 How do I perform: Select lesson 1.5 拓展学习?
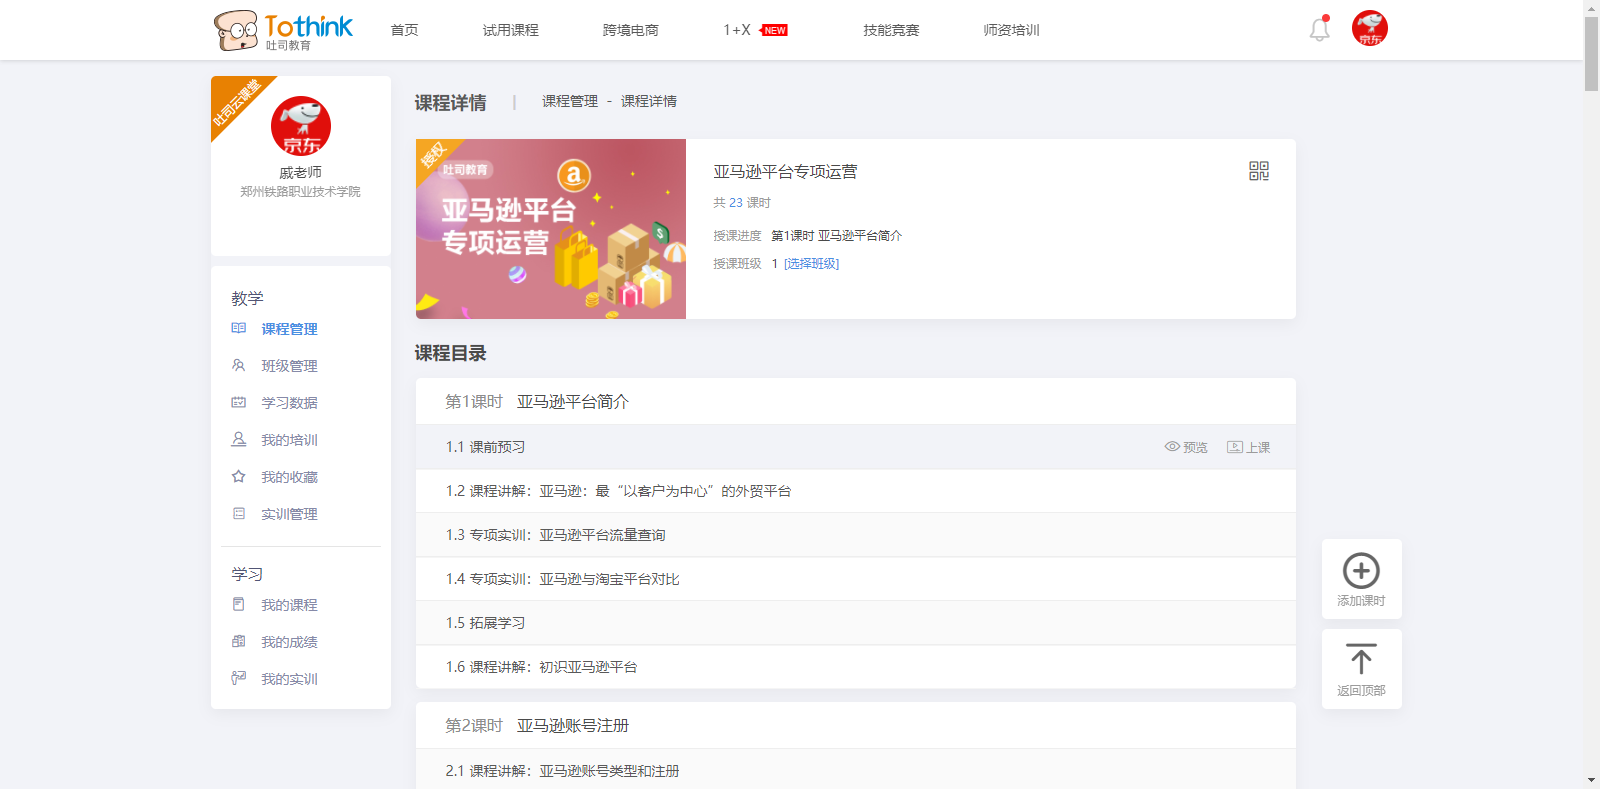[856, 623]
